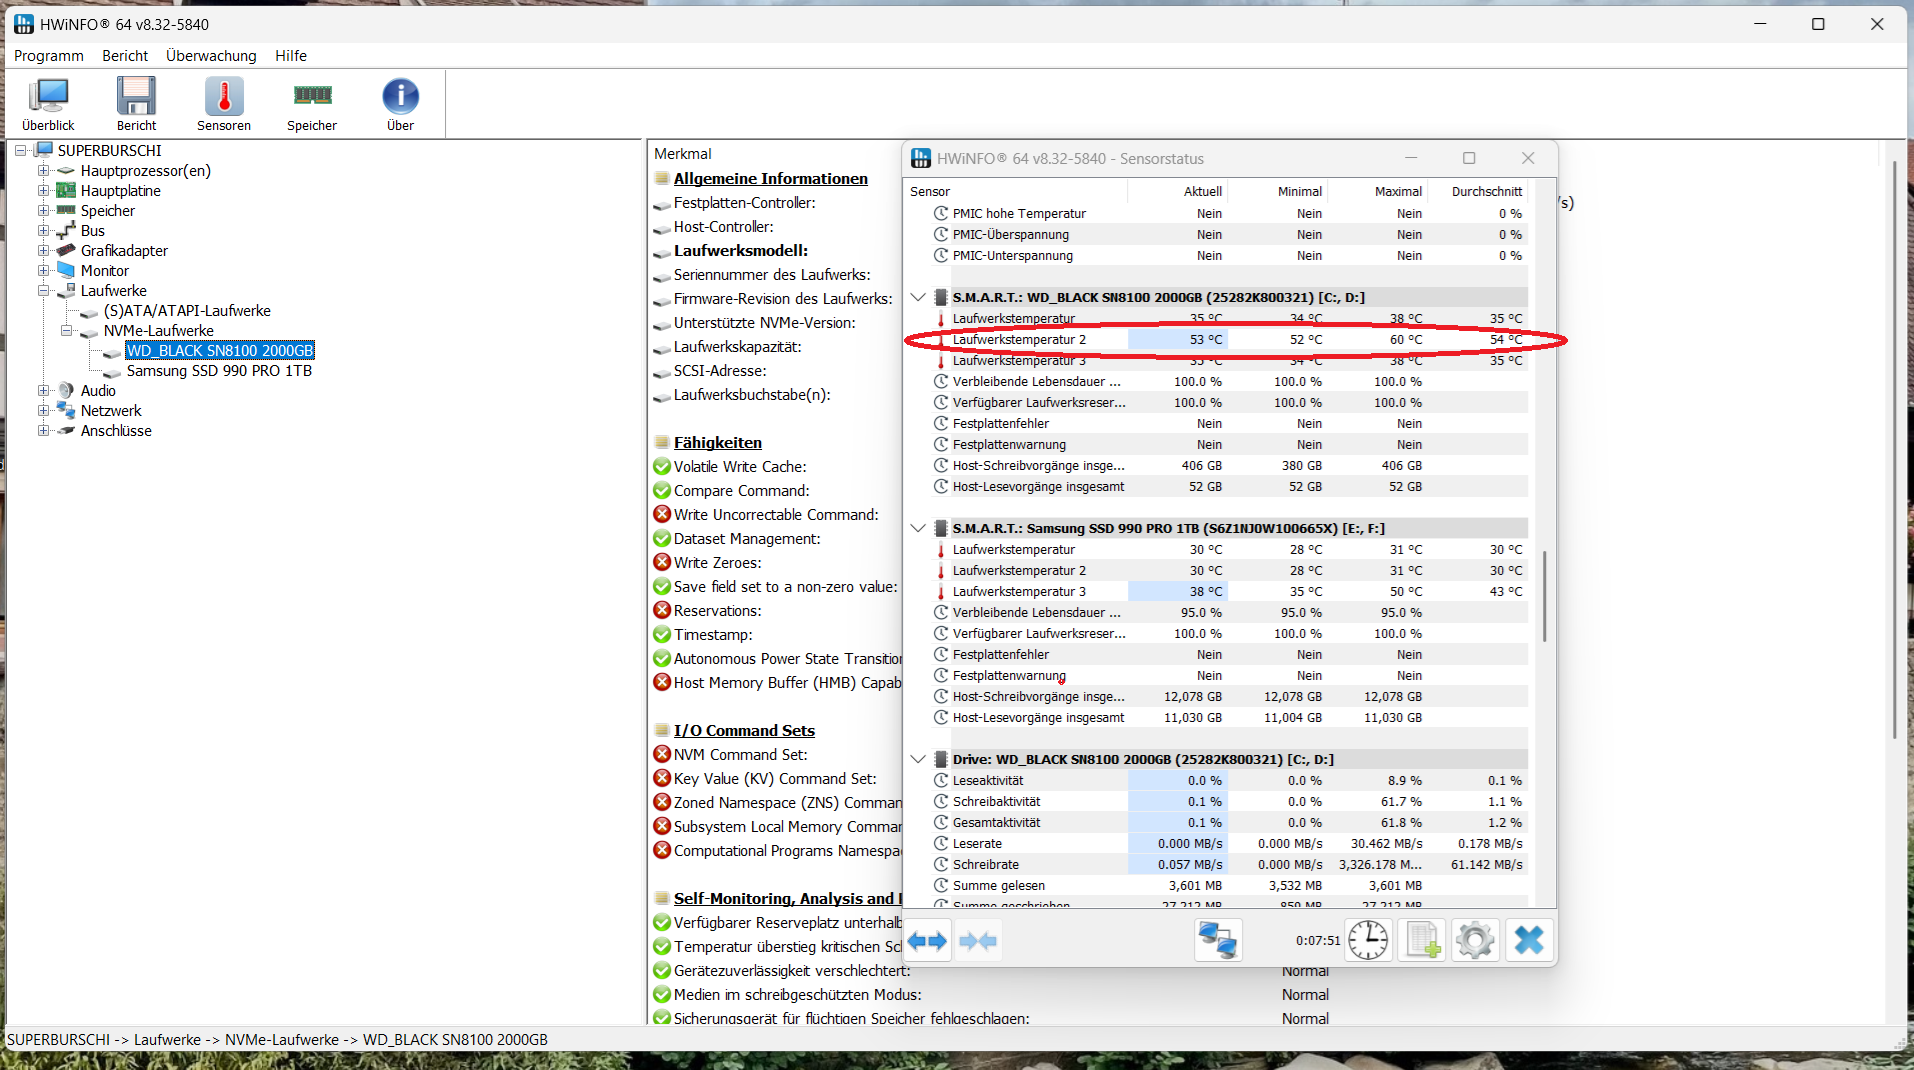Screen dimensions: 1914x1070
Task: Expand the Grafikadapter tree node
Action: 43,251
